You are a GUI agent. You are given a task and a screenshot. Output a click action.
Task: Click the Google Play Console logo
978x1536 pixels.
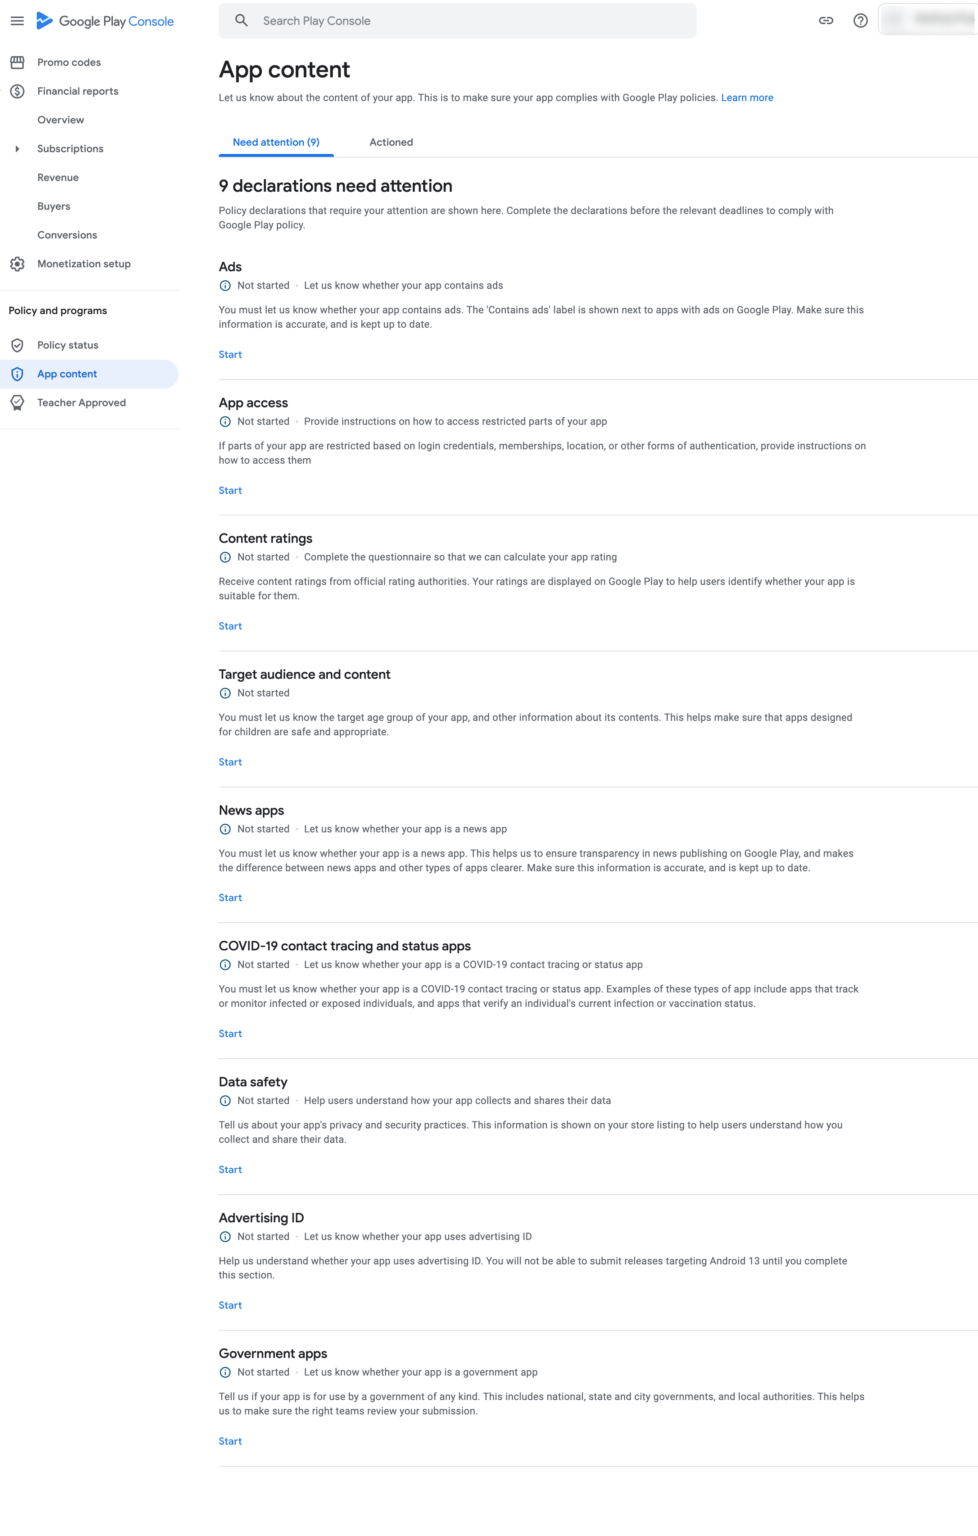pyautogui.click(x=105, y=21)
